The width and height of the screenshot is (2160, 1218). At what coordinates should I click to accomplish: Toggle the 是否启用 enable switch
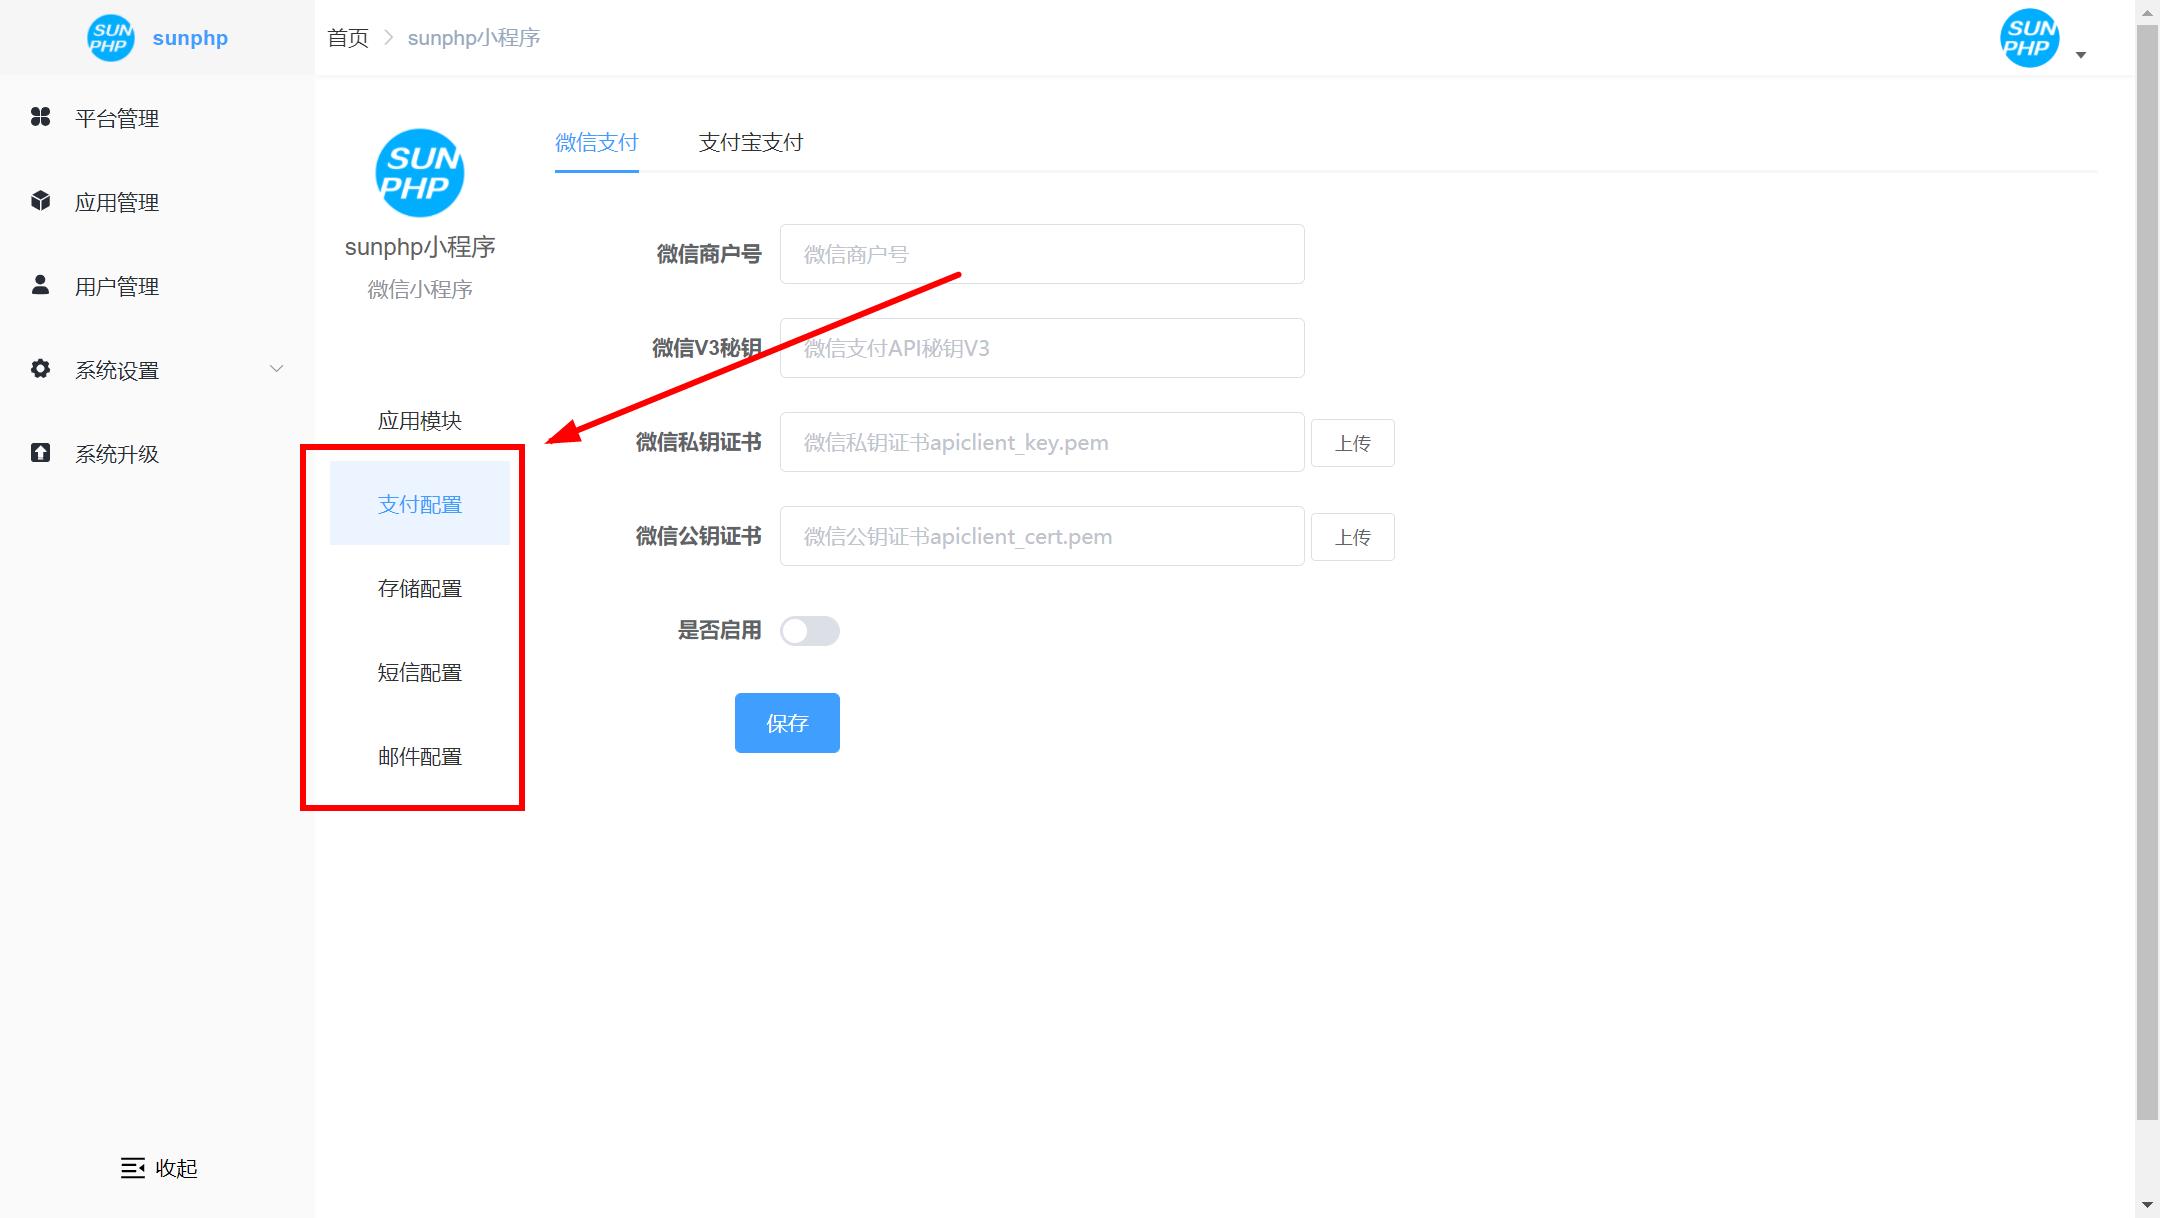click(810, 631)
